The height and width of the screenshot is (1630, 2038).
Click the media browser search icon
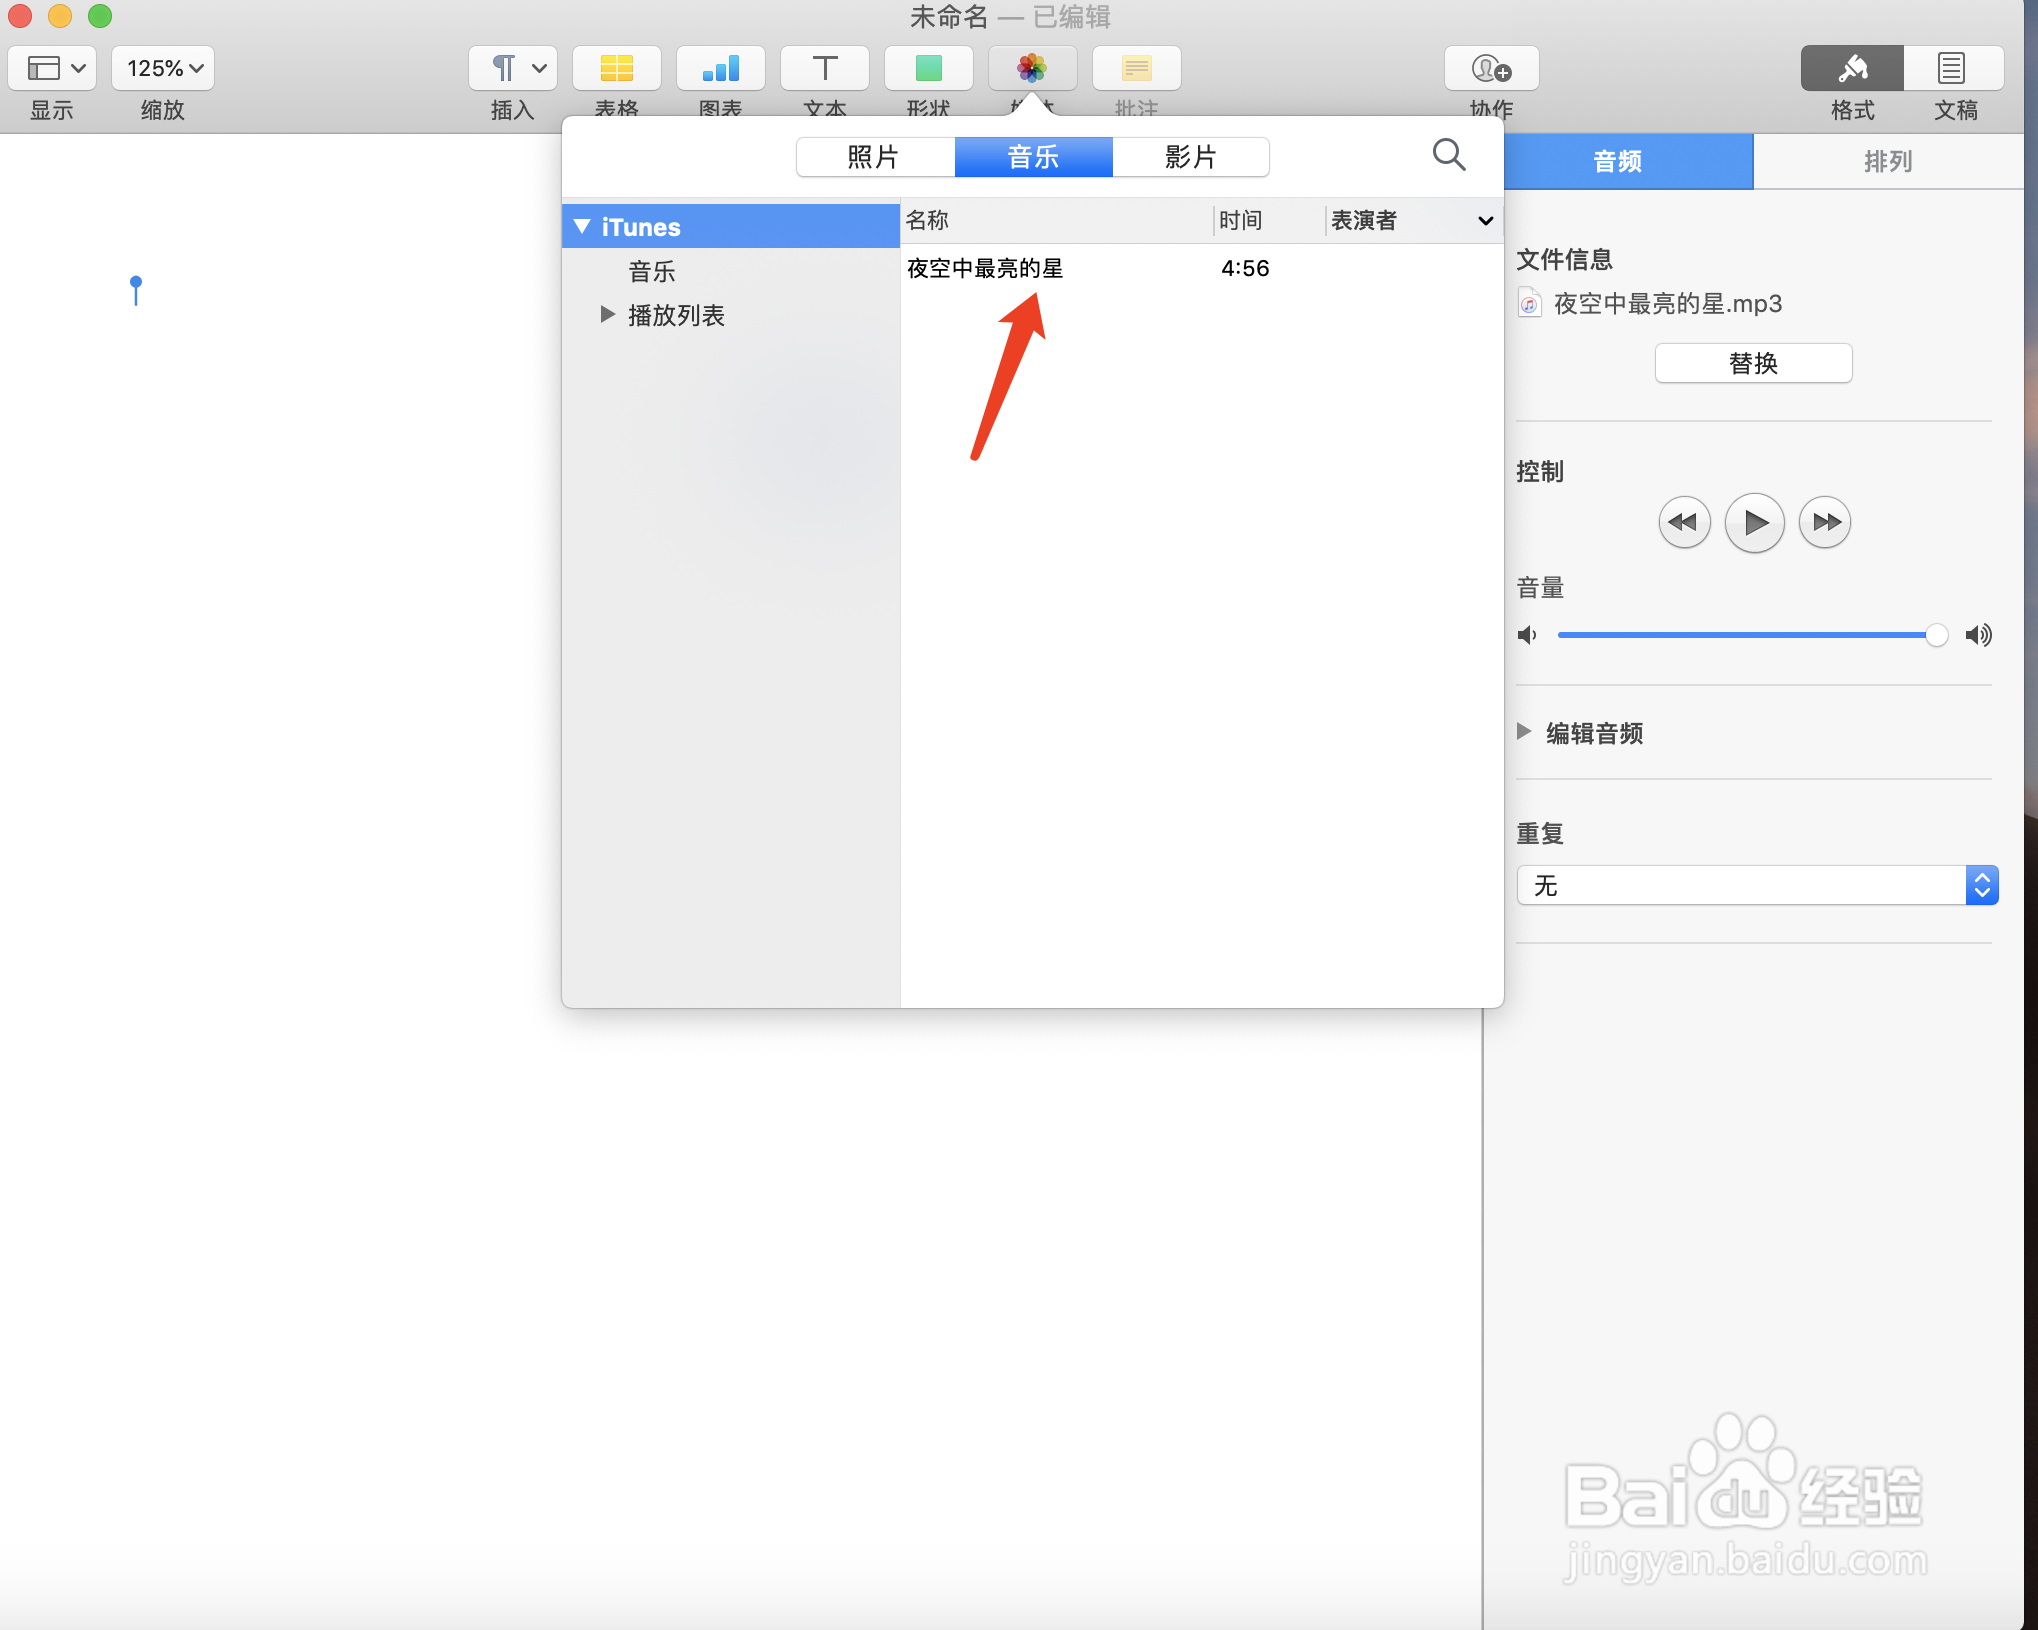point(1449,155)
